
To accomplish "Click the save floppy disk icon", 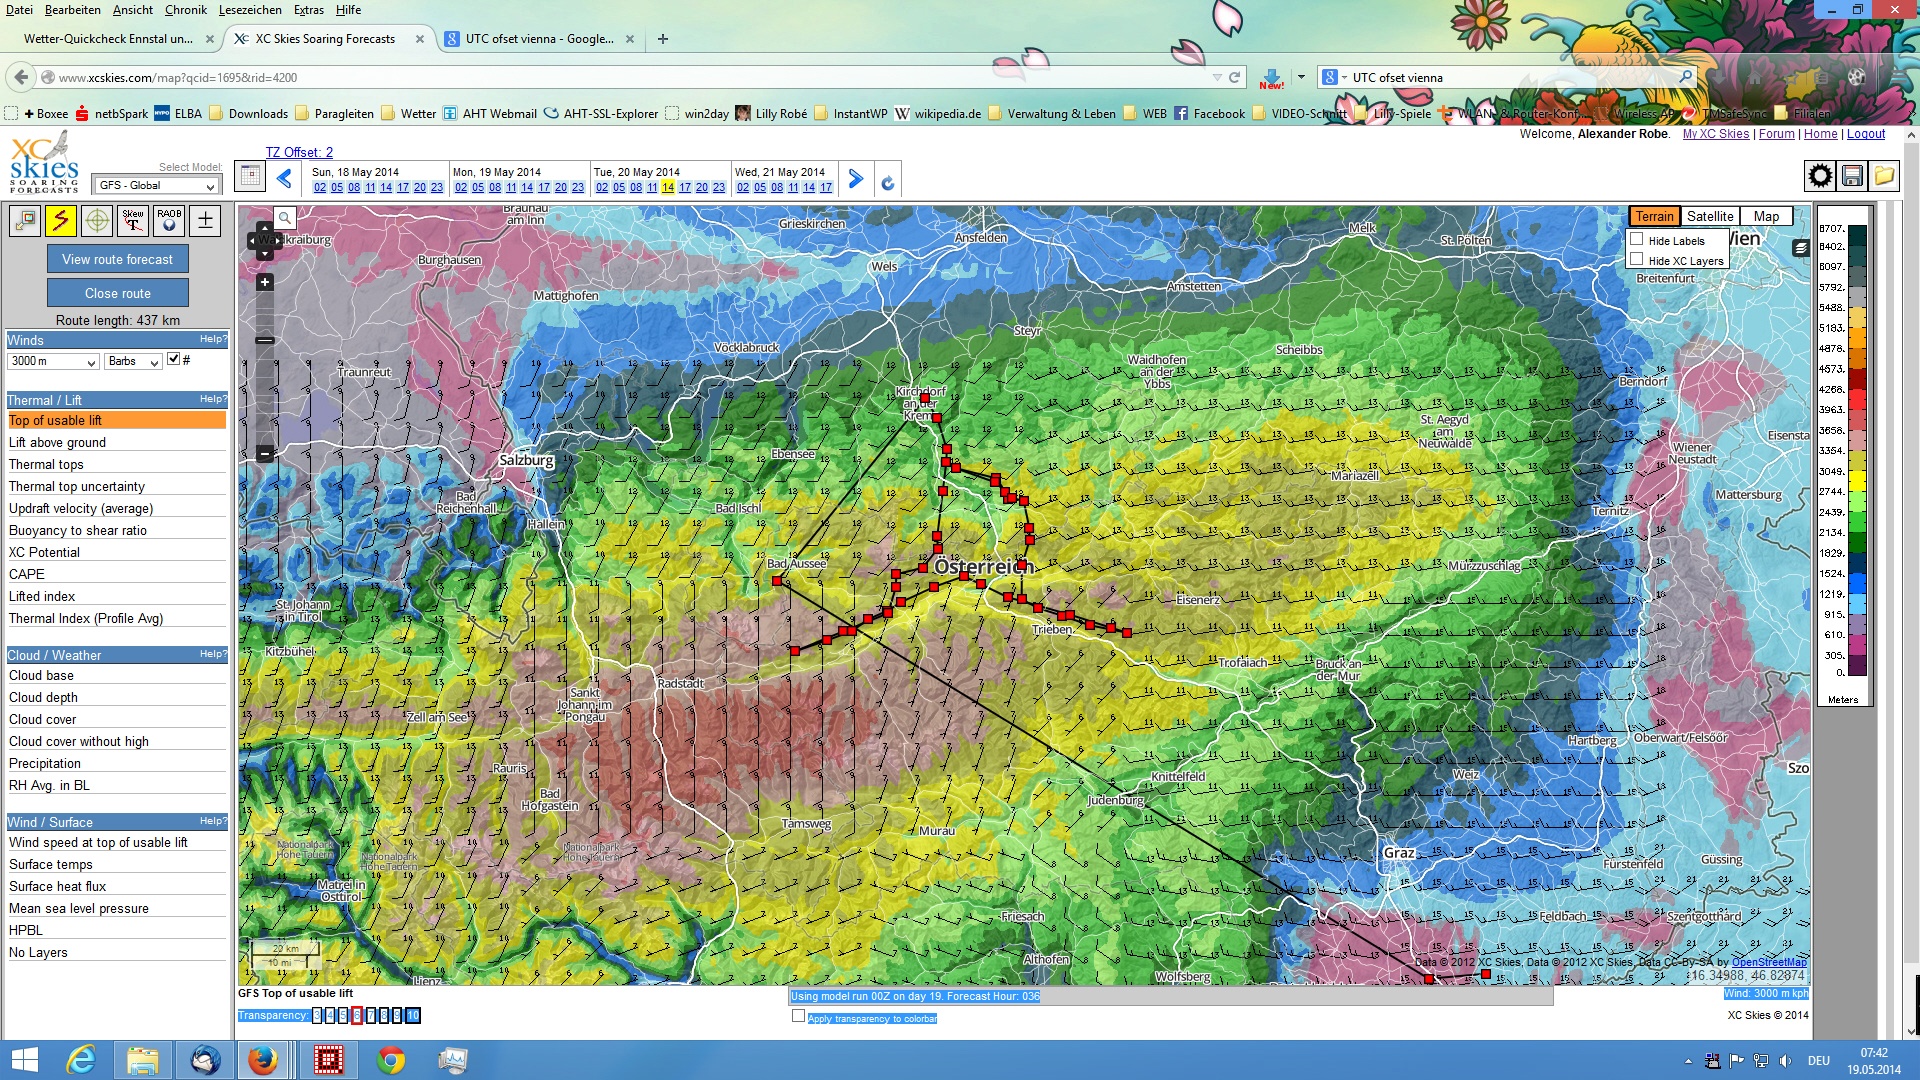I will pos(1852,176).
